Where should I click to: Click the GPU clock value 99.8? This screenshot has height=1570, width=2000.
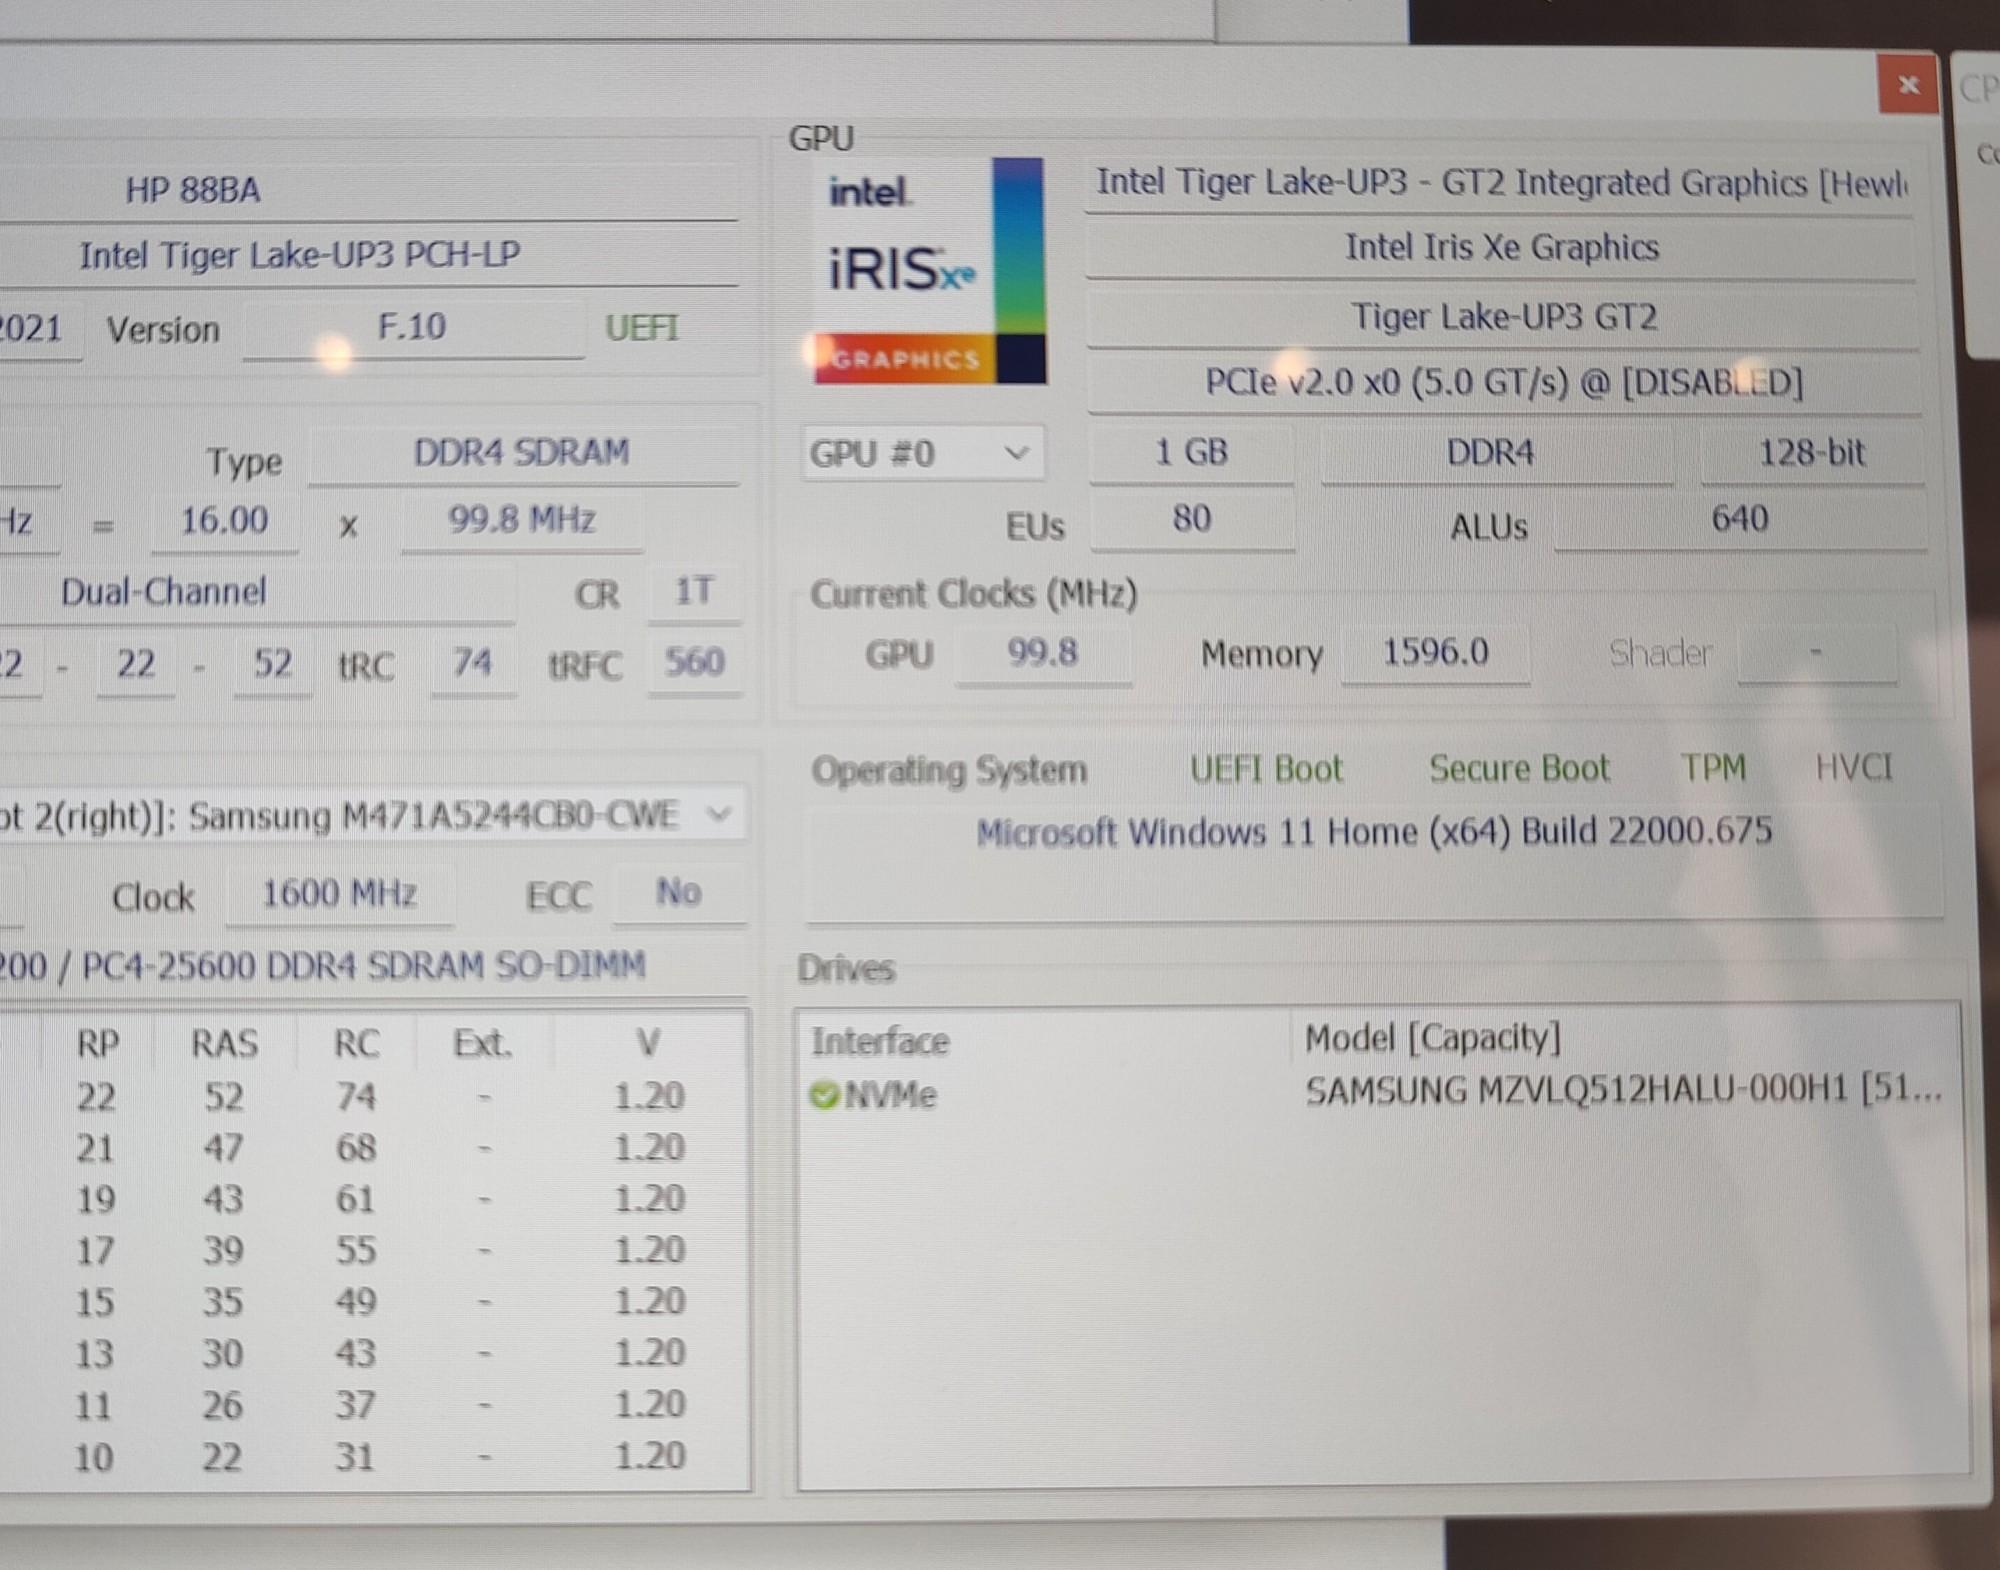(x=1042, y=654)
